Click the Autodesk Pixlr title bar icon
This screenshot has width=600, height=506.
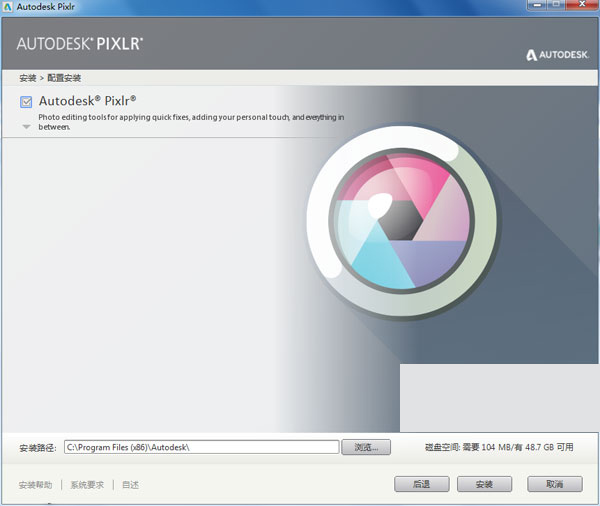[8, 7]
